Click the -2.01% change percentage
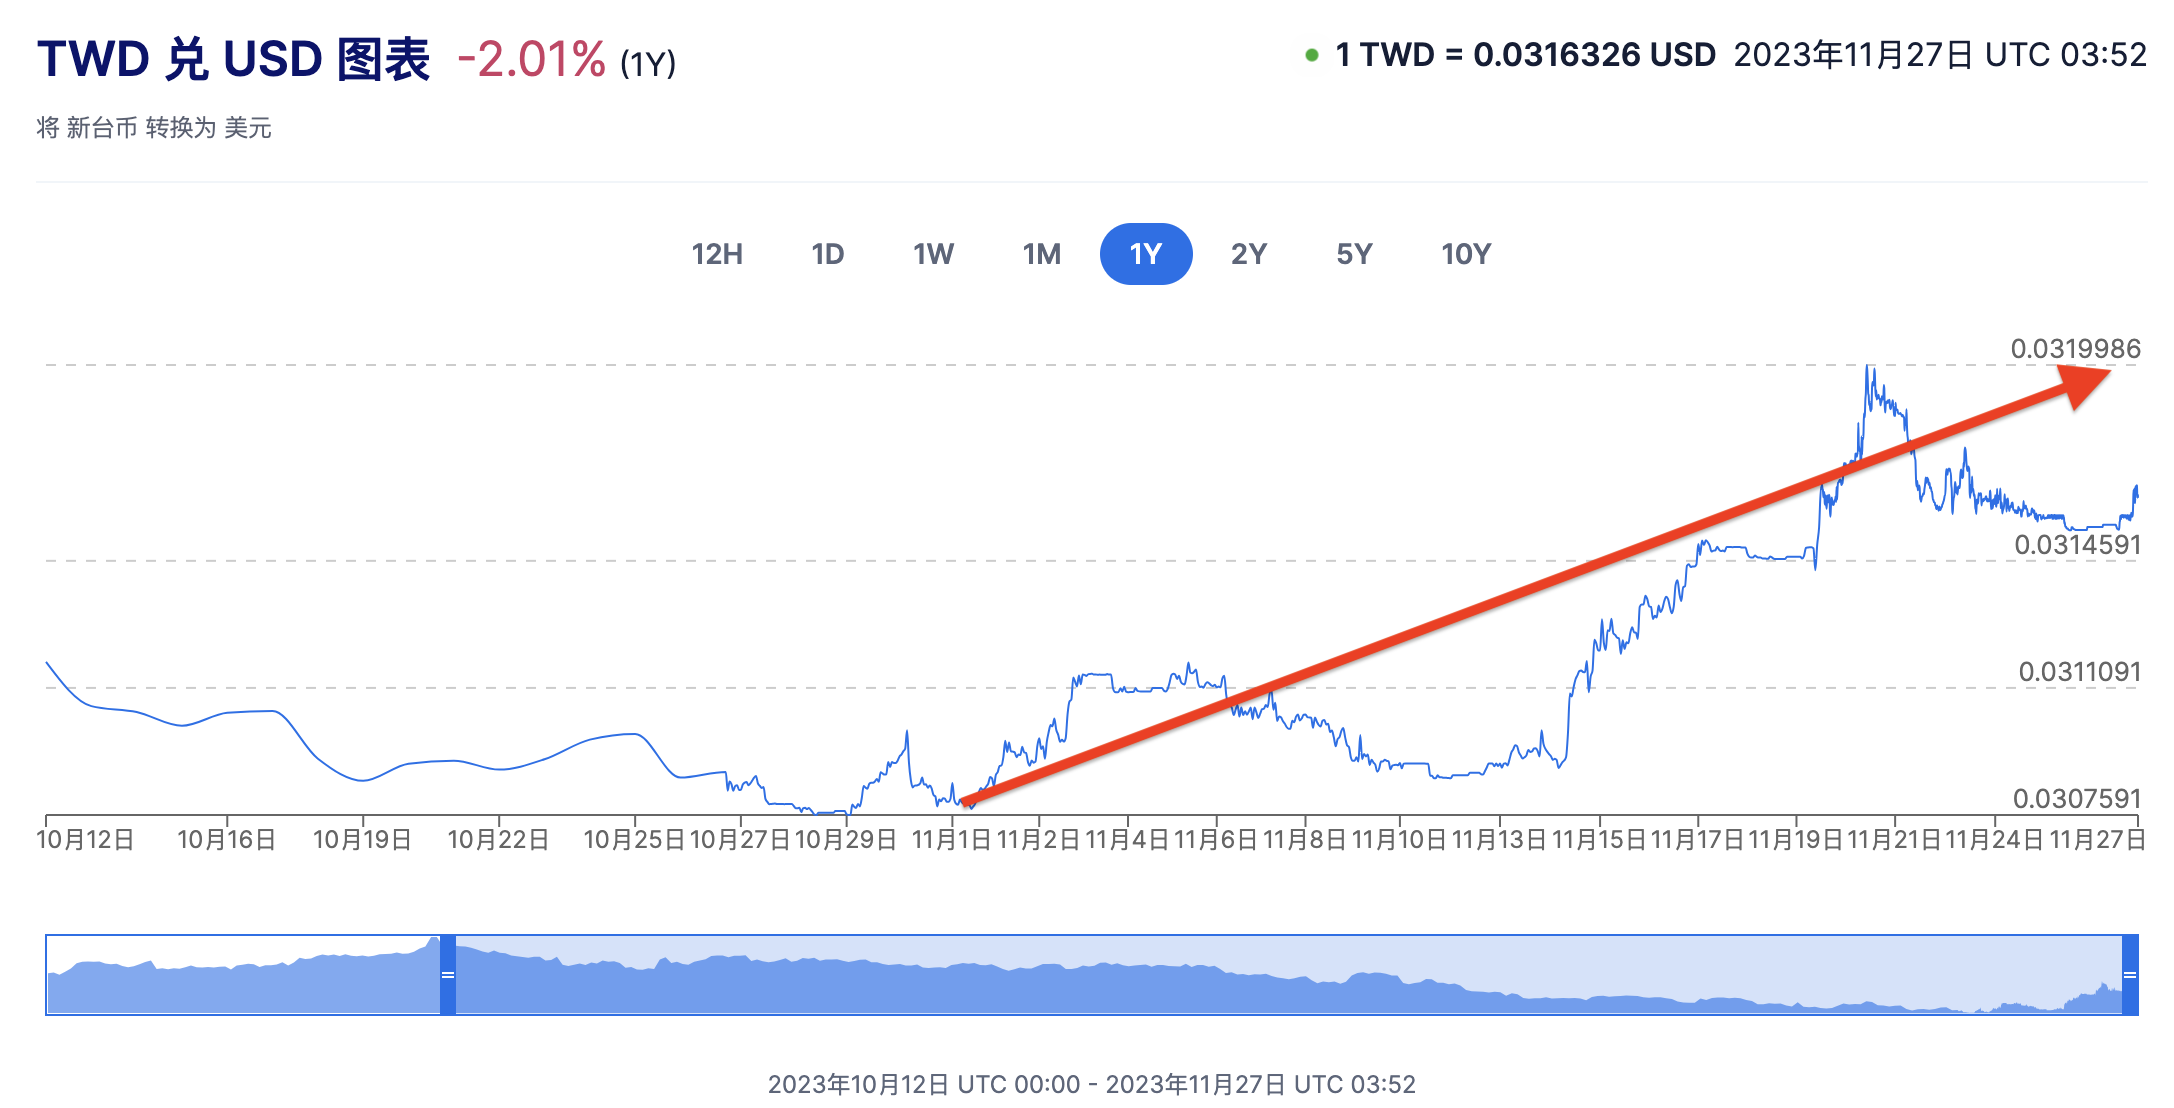The image size is (2174, 1108). coord(531,60)
